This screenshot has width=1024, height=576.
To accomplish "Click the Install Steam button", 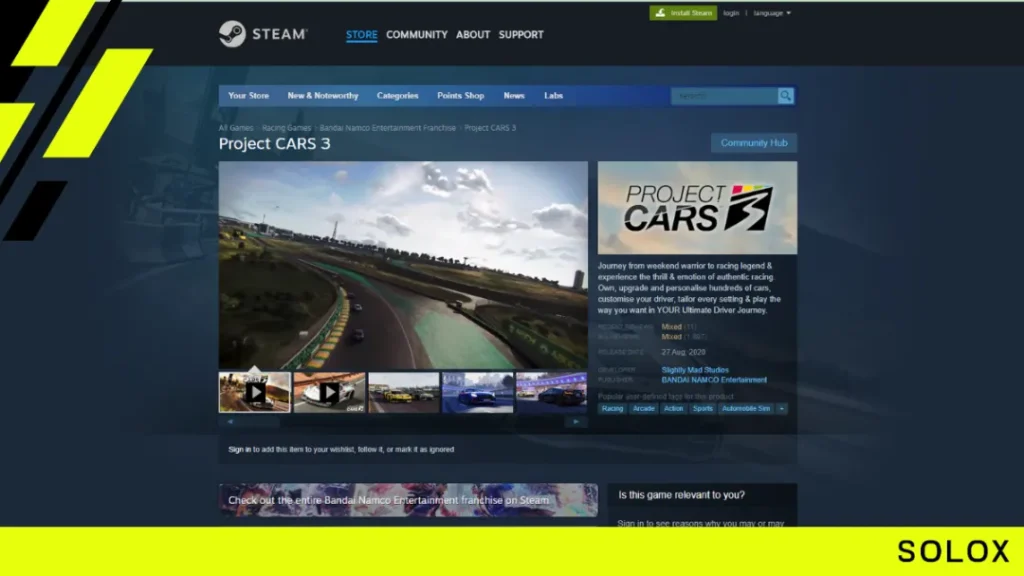I will point(683,13).
